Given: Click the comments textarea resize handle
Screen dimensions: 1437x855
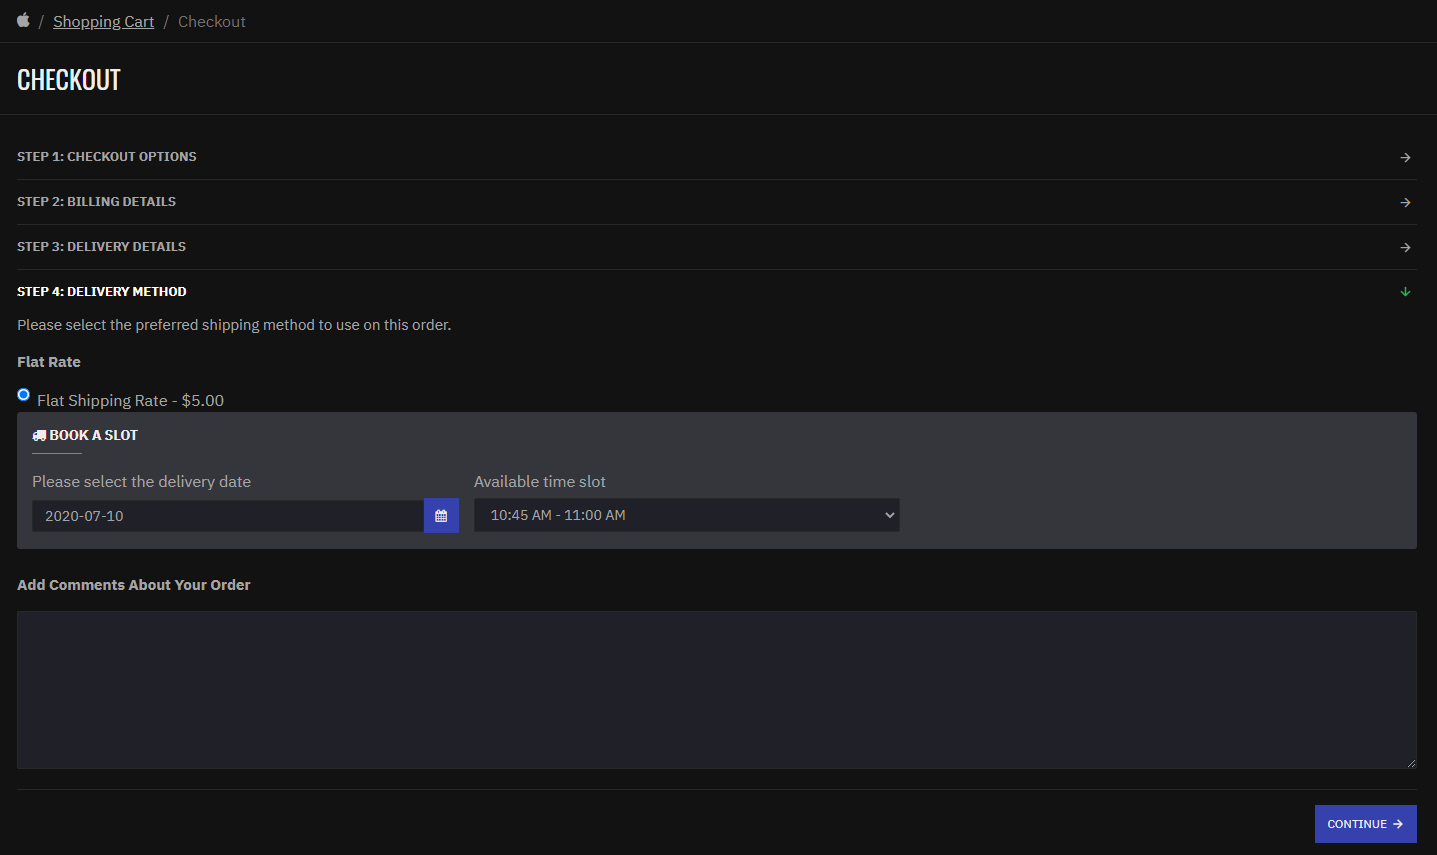Looking at the screenshot, I should coord(1410,762).
